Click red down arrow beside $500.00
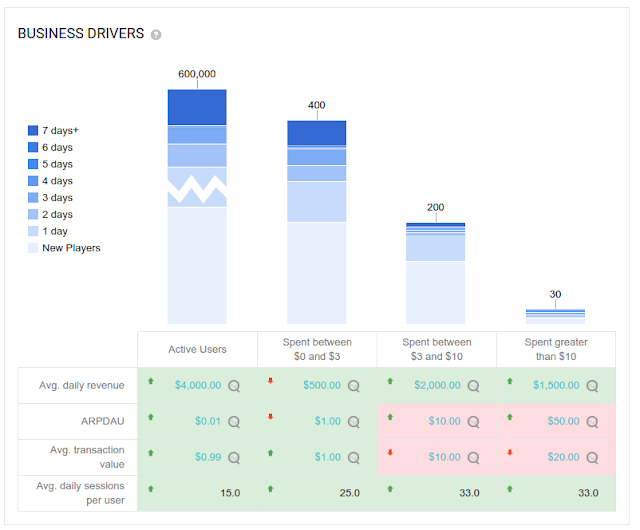Image resolution: width=640 pixels, height=530 pixels. point(270,381)
